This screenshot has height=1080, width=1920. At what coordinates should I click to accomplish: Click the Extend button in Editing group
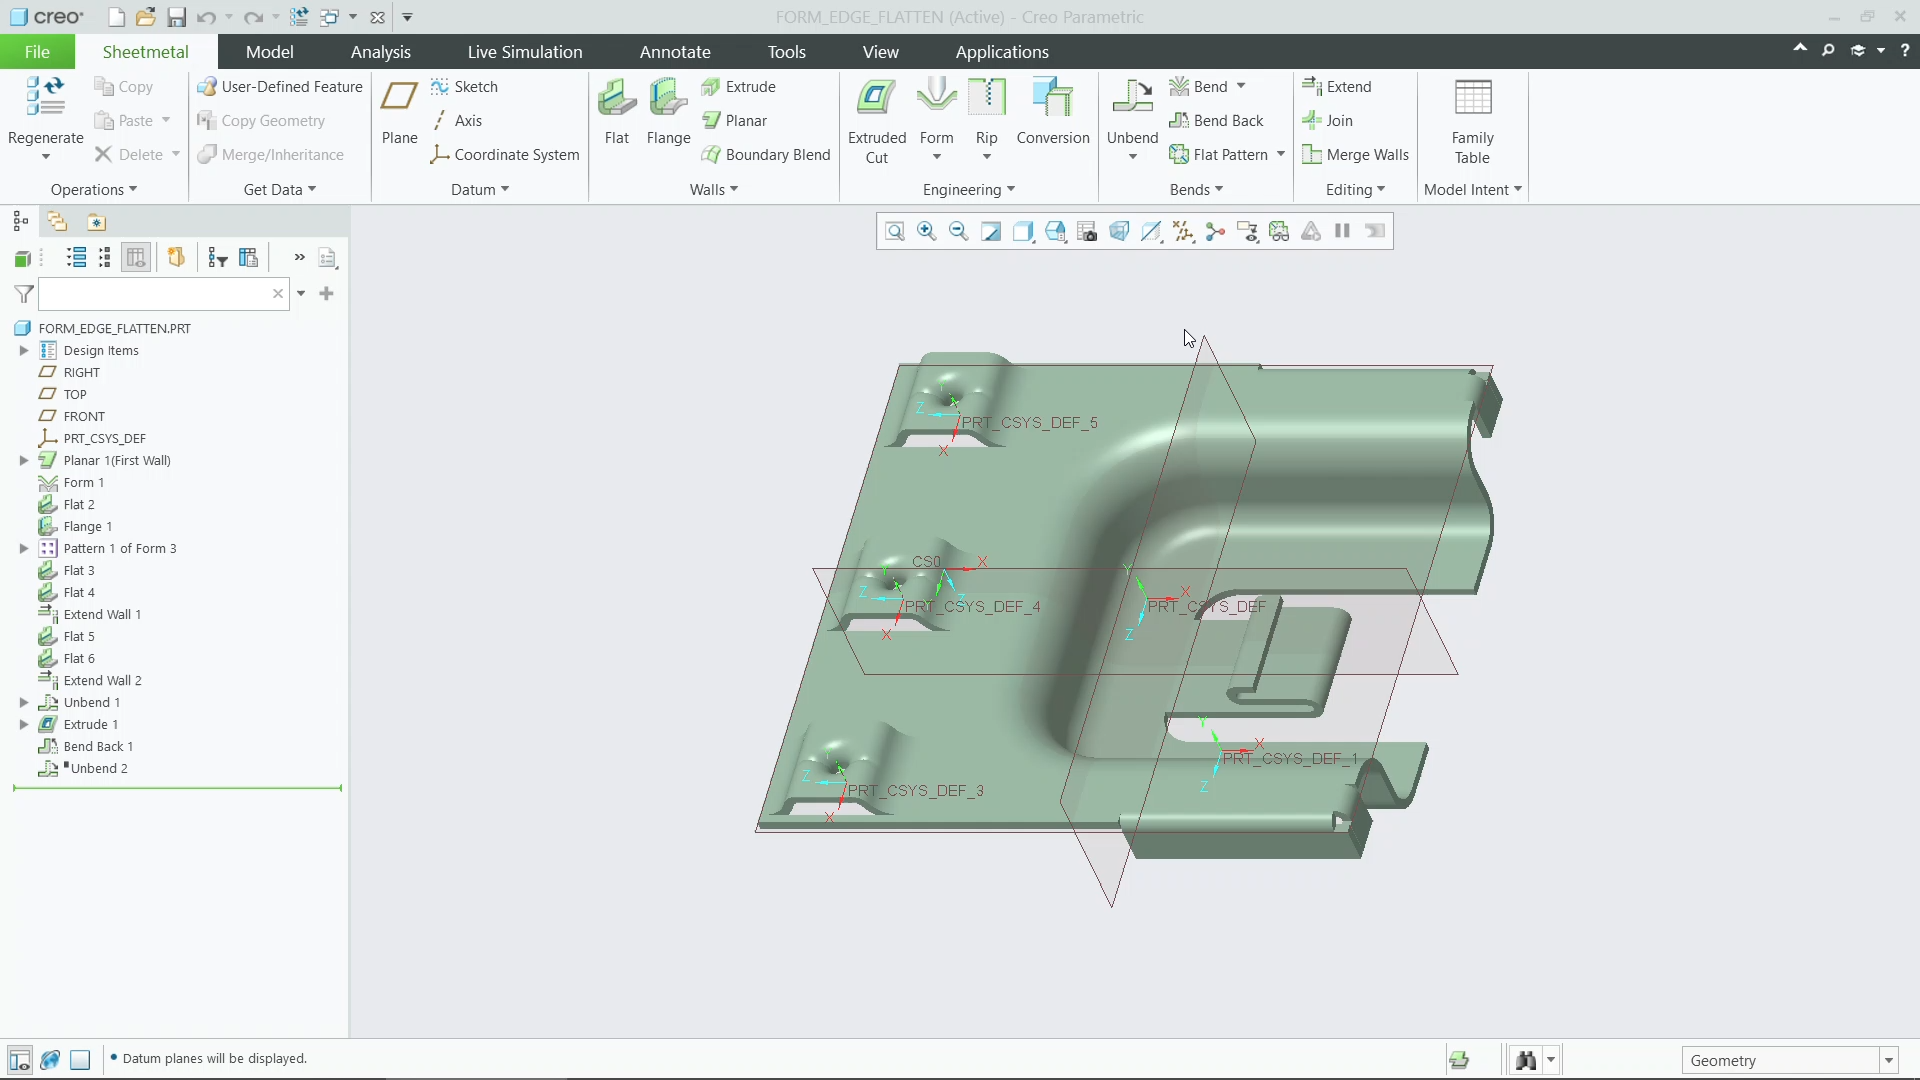coord(1337,87)
